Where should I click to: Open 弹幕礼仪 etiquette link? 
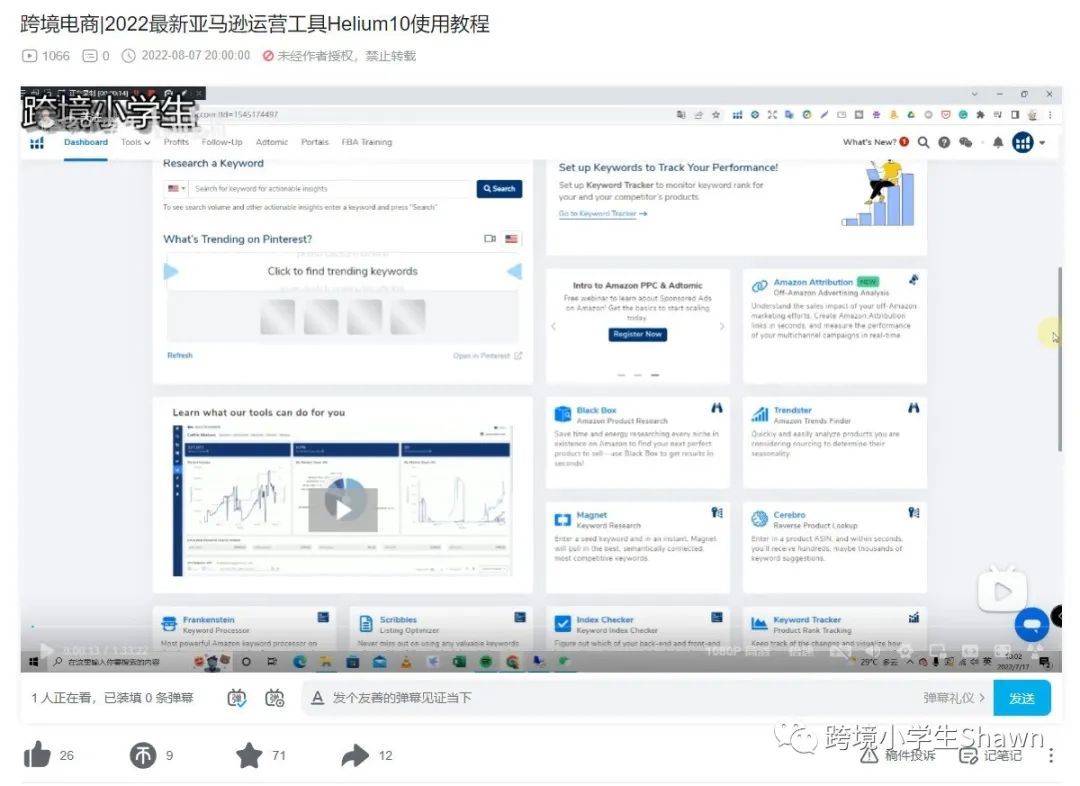tap(954, 698)
